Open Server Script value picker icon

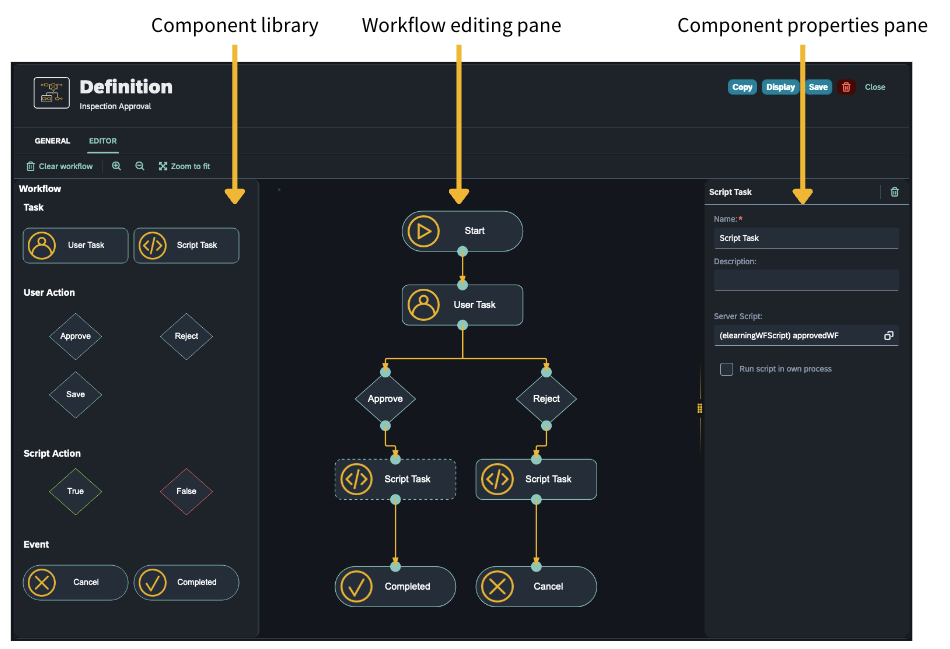(x=889, y=336)
